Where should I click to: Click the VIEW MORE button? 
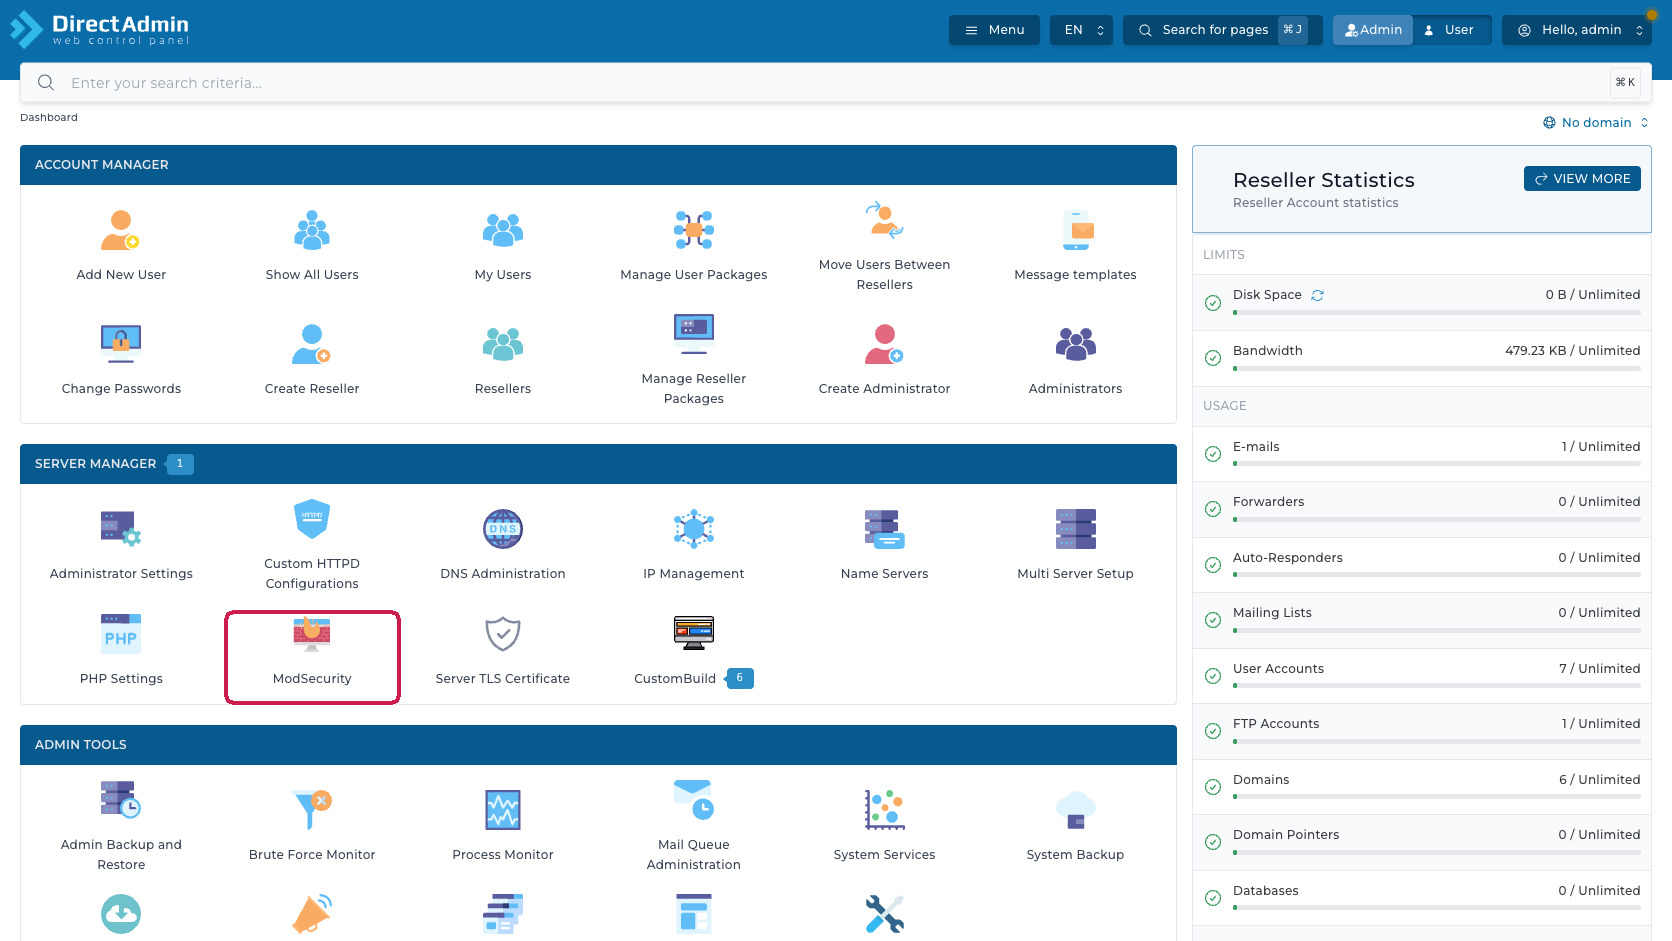(x=1582, y=178)
